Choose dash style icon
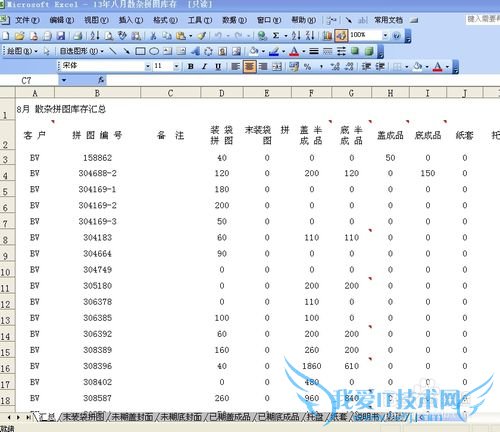 (x=328, y=51)
